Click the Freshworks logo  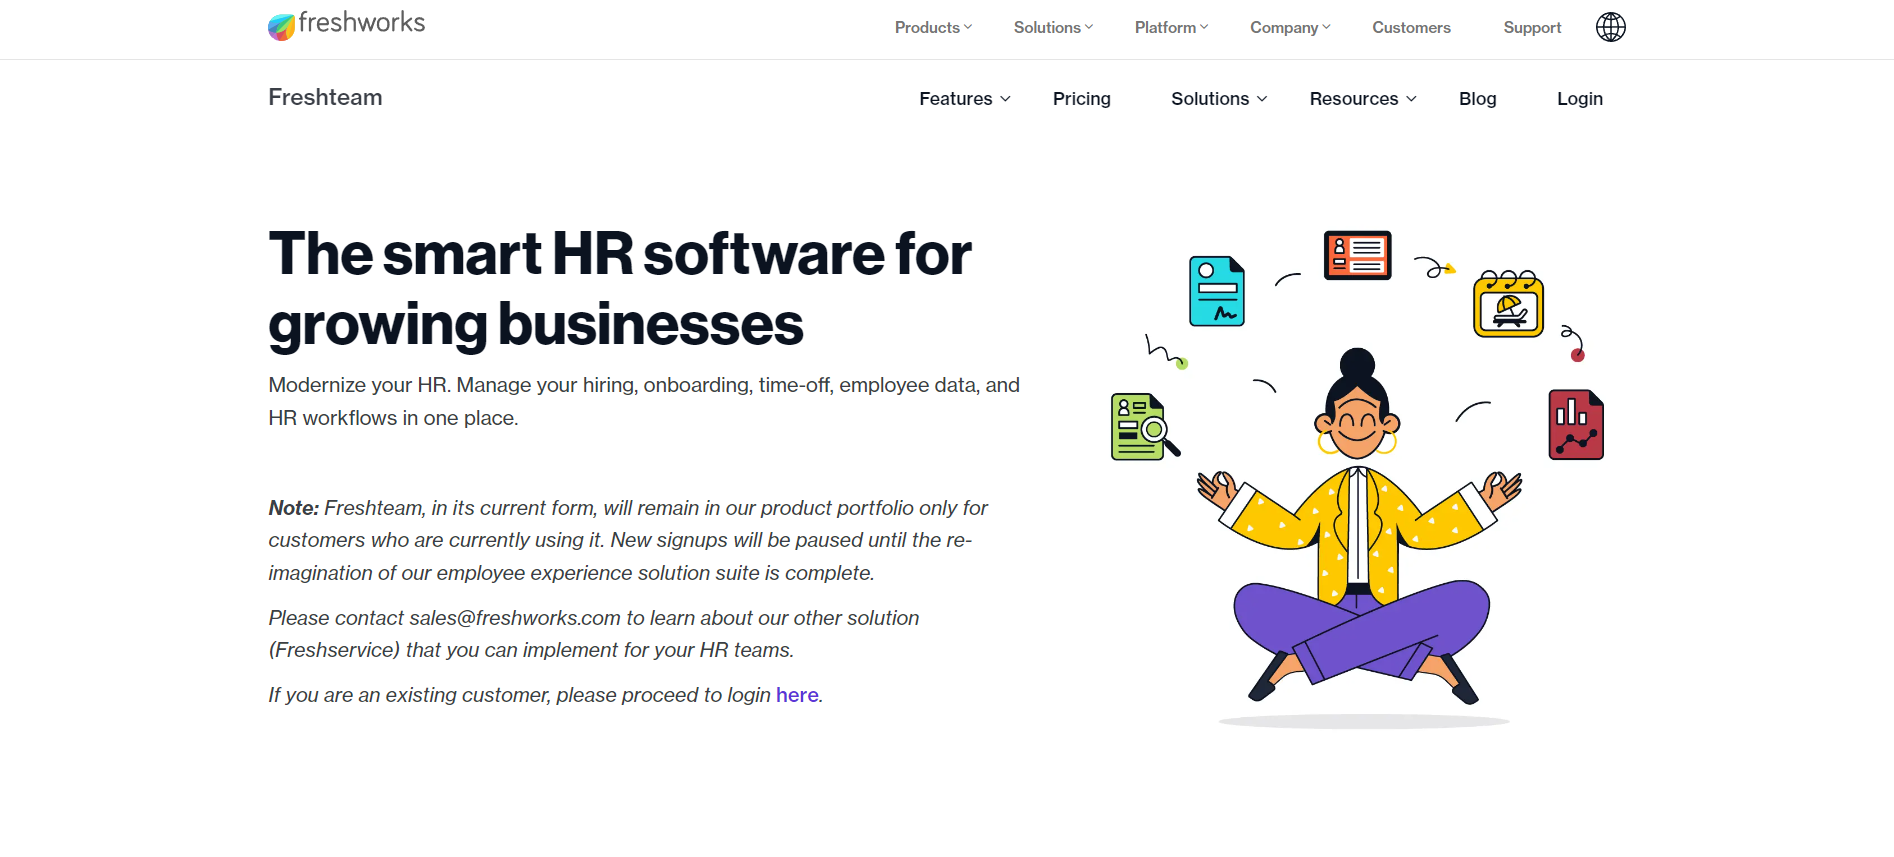tap(346, 25)
